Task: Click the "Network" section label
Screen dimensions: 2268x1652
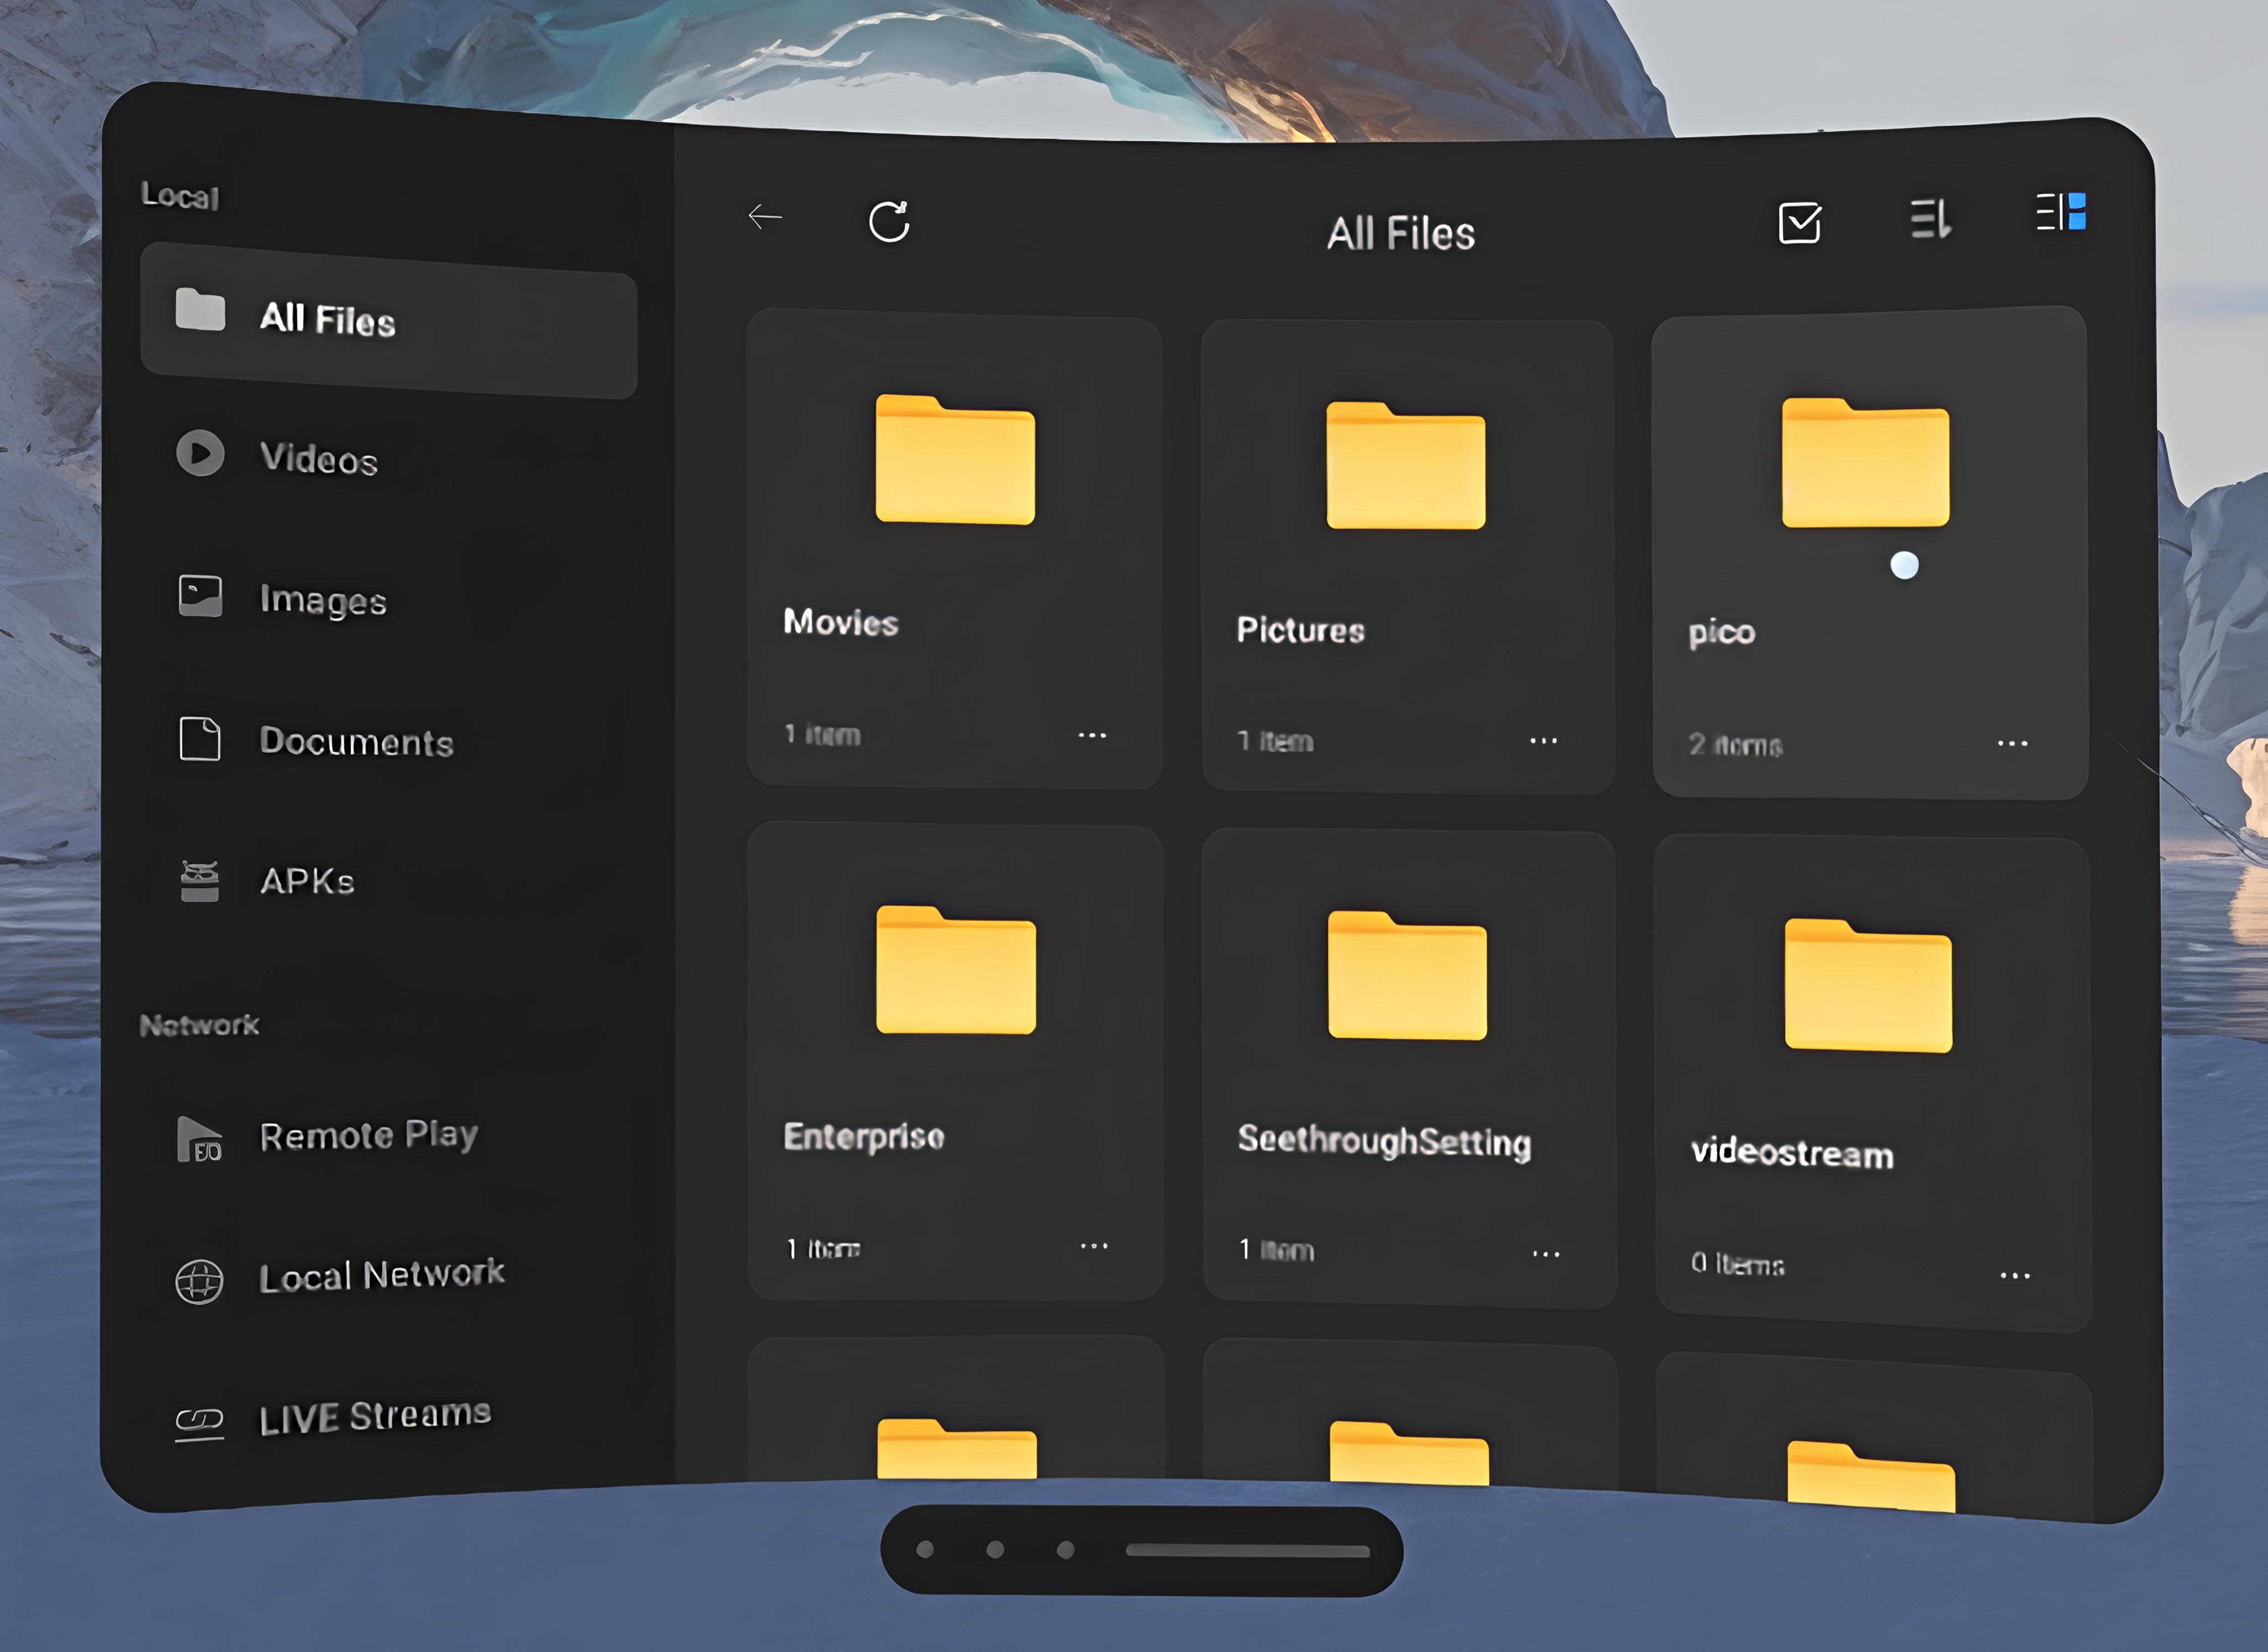Action: coord(200,1025)
